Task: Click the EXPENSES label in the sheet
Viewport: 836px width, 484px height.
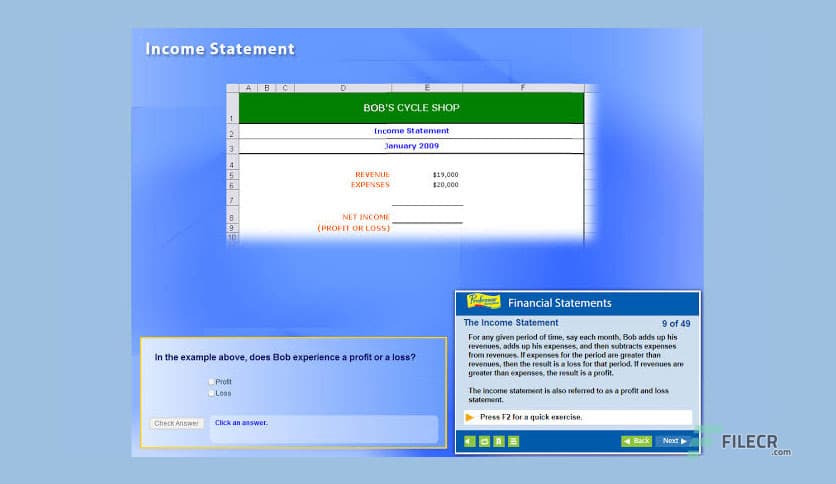Action: pos(370,185)
